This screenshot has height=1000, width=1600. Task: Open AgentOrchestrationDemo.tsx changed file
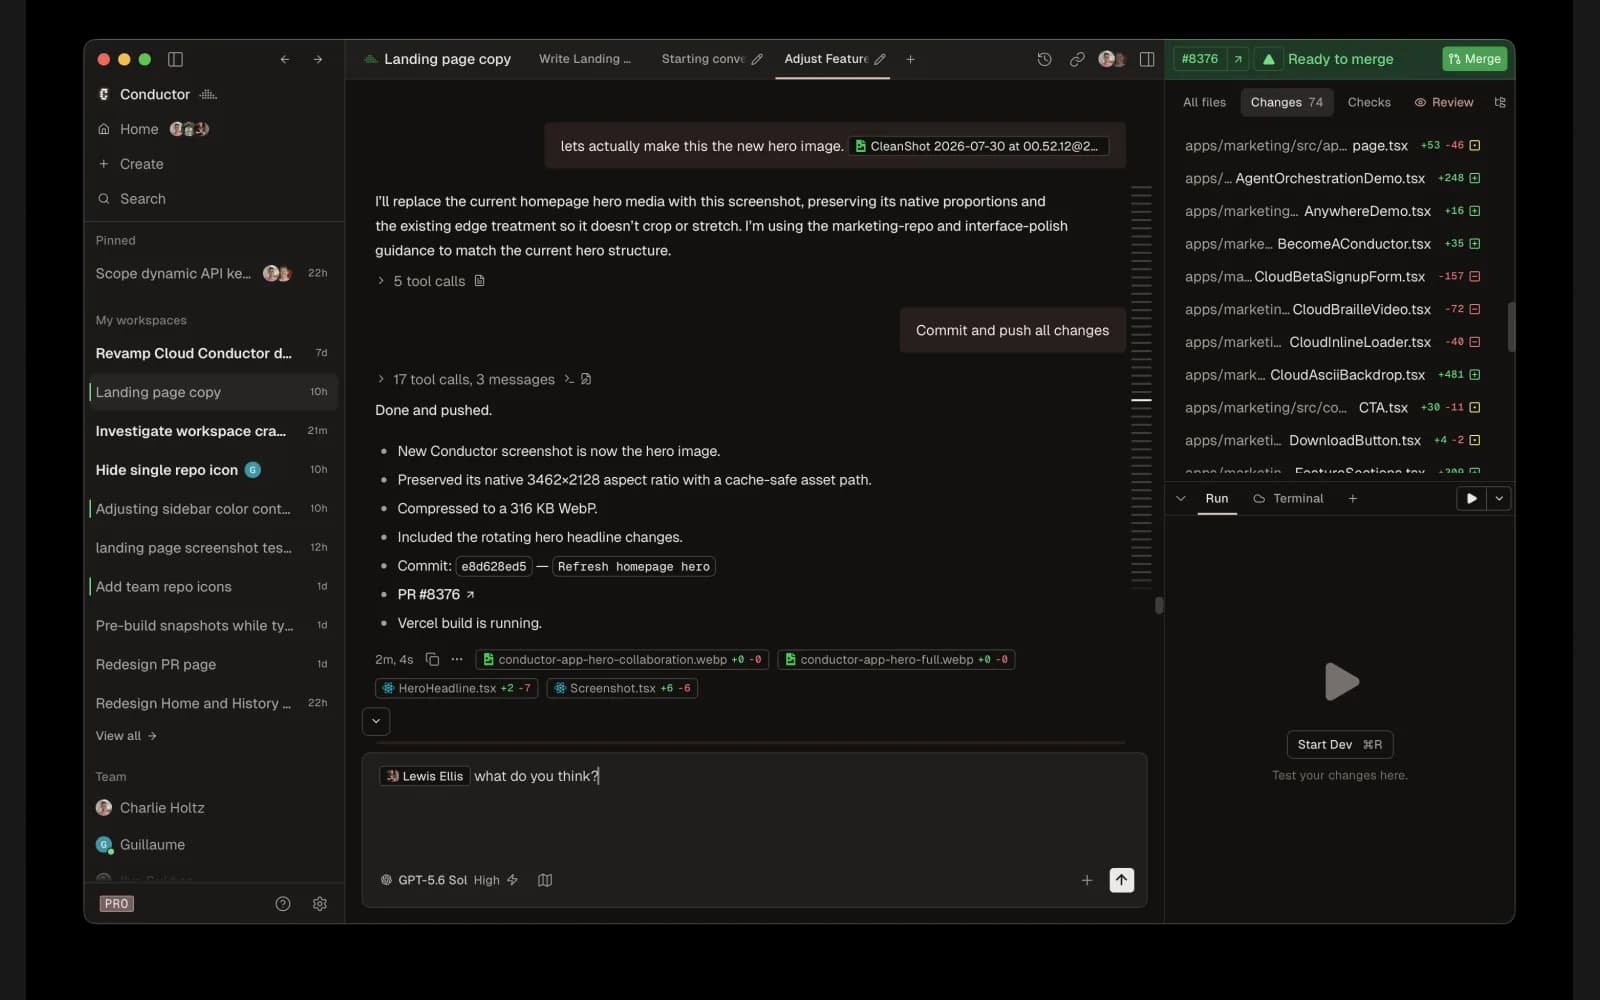(x=1333, y=178)
